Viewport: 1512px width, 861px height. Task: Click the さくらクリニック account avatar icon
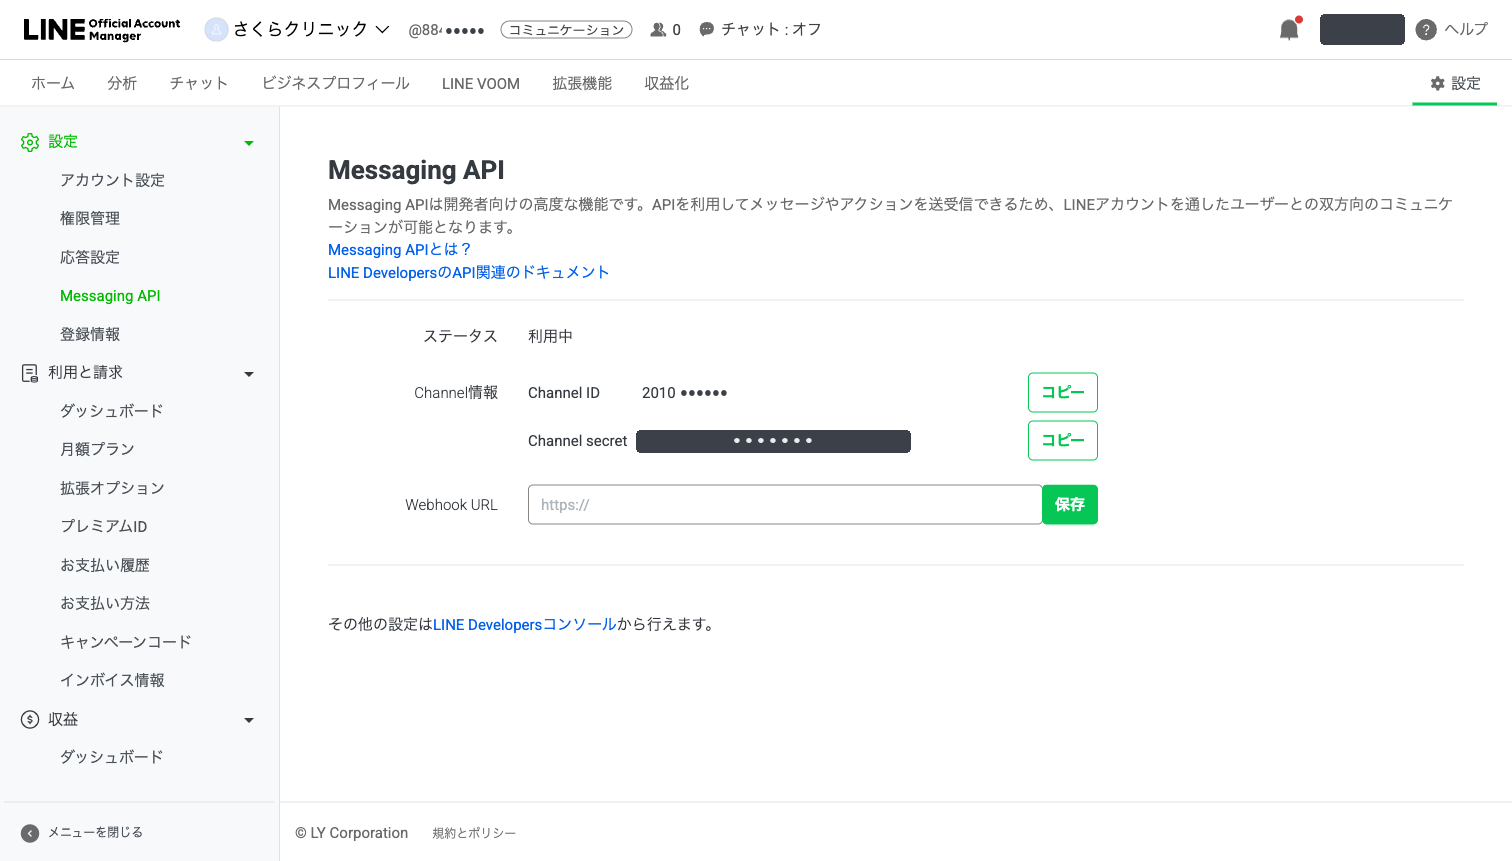216,30
